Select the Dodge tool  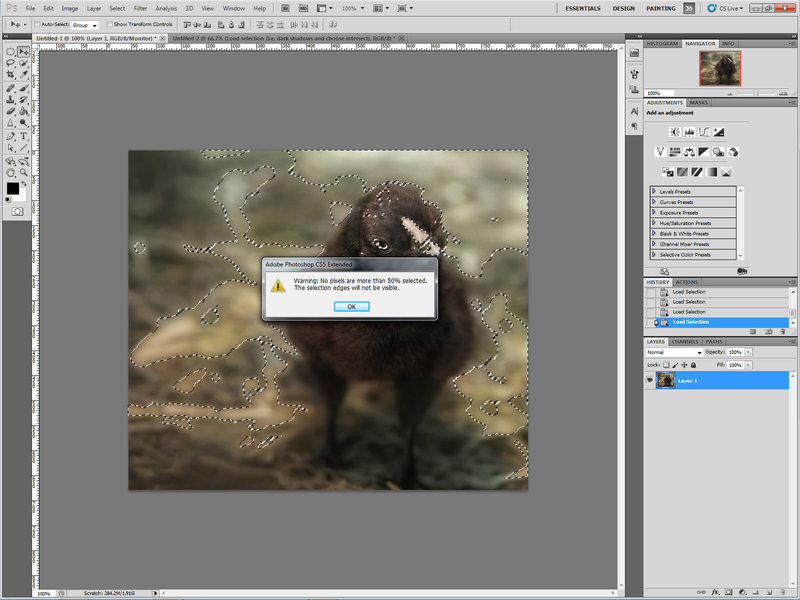coord(23,123)
